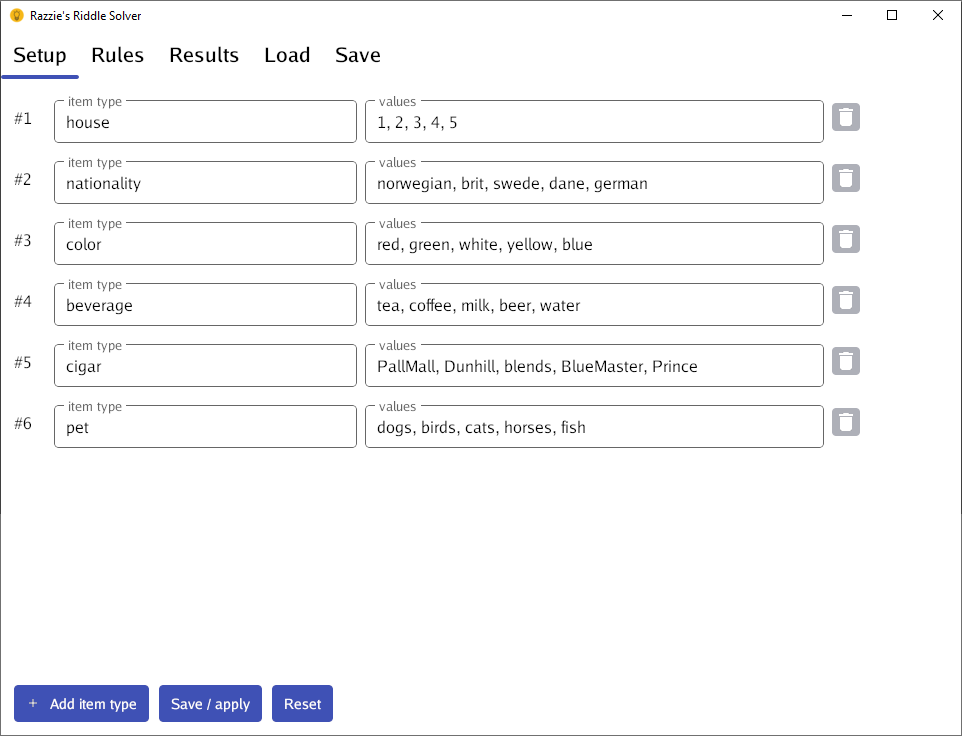Viewport: 962px width, 736px height.
Task: Open the Rules tab
Action: point(118,55)
